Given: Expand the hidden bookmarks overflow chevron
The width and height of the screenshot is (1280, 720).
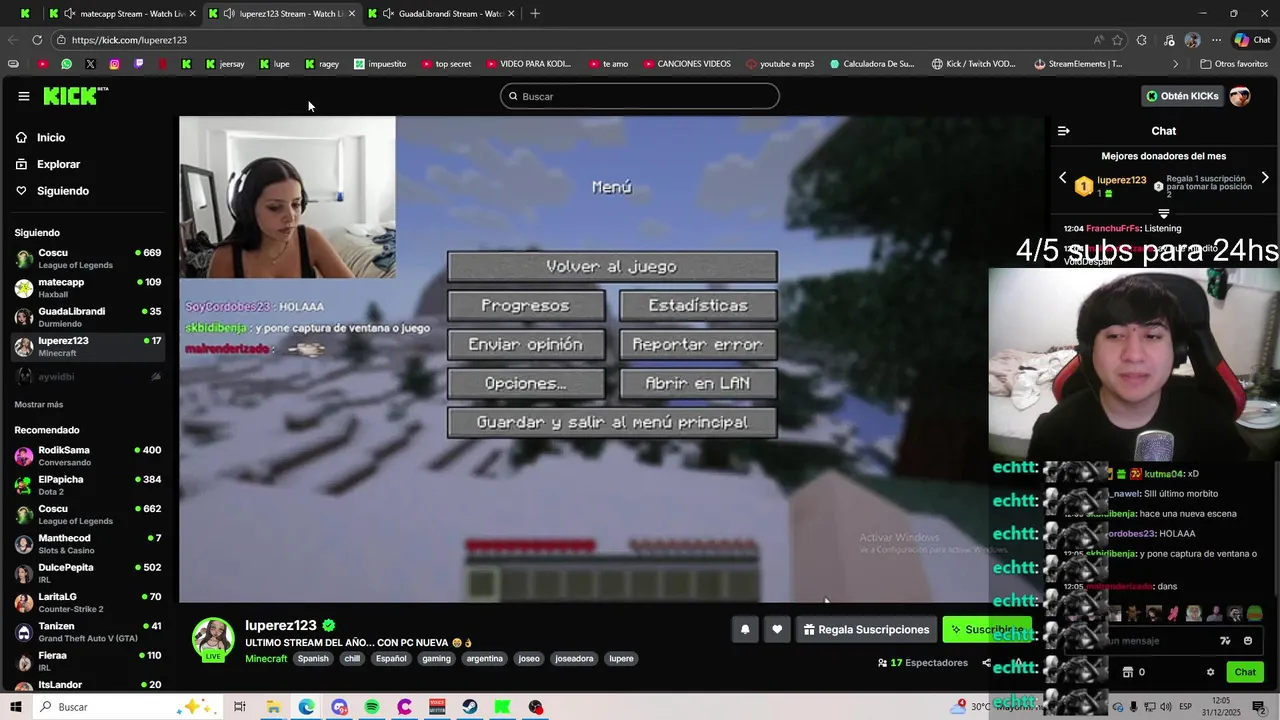Looking at the screenshot, I should (1176, 64).
